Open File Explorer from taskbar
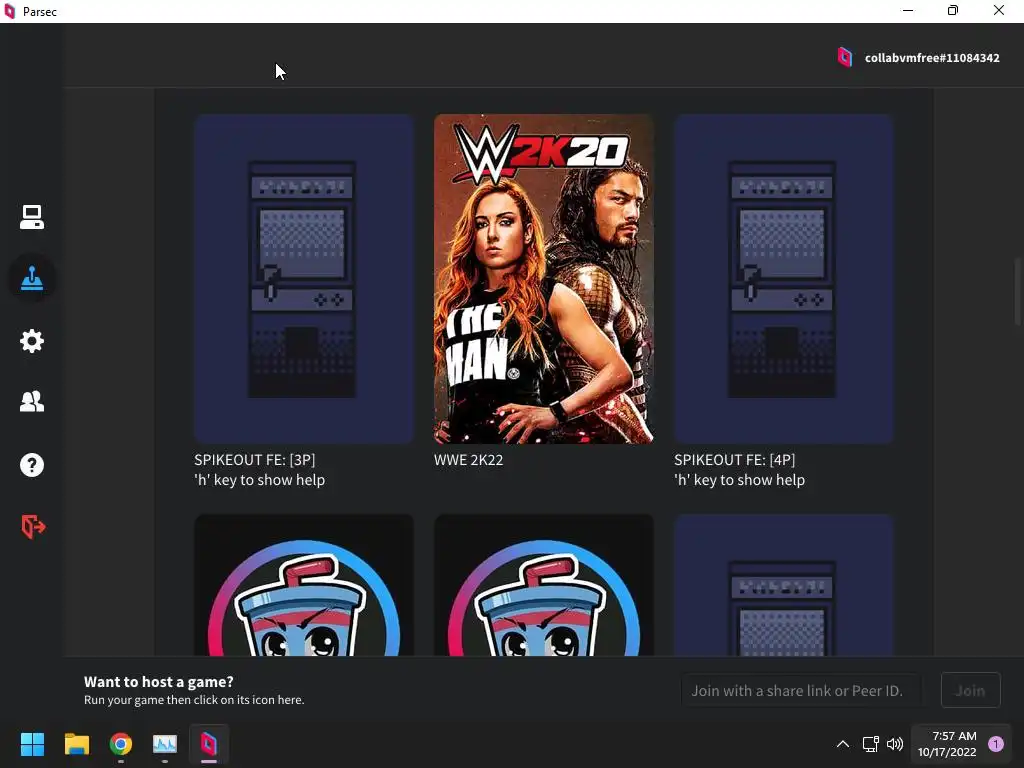The height and width of the screenshot is (768, 1024). pos(77,744)
